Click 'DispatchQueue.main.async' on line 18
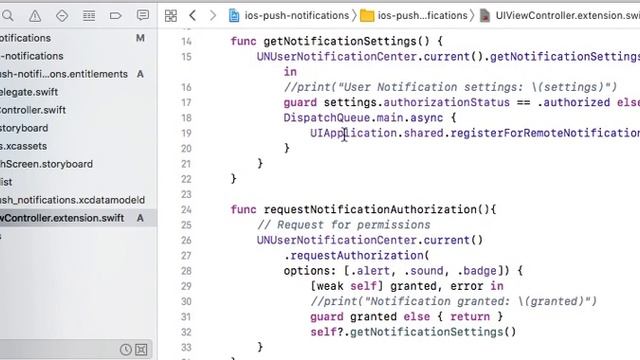Image resolution: width=640 pixels, height=360 pixels. pos(363,118)
